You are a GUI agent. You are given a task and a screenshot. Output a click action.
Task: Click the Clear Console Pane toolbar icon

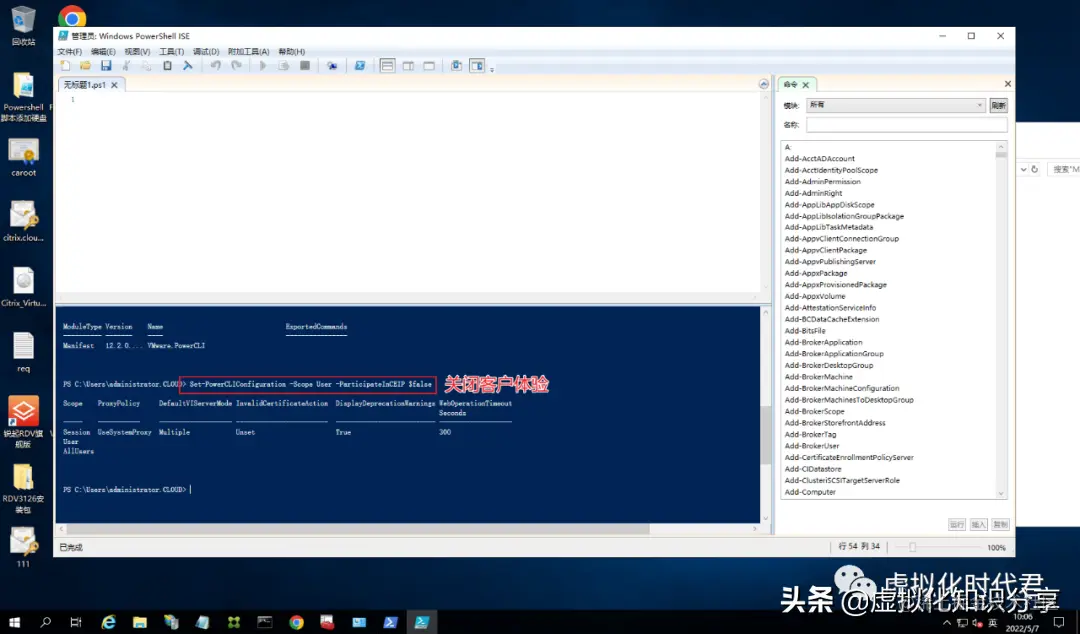[187, 65]
